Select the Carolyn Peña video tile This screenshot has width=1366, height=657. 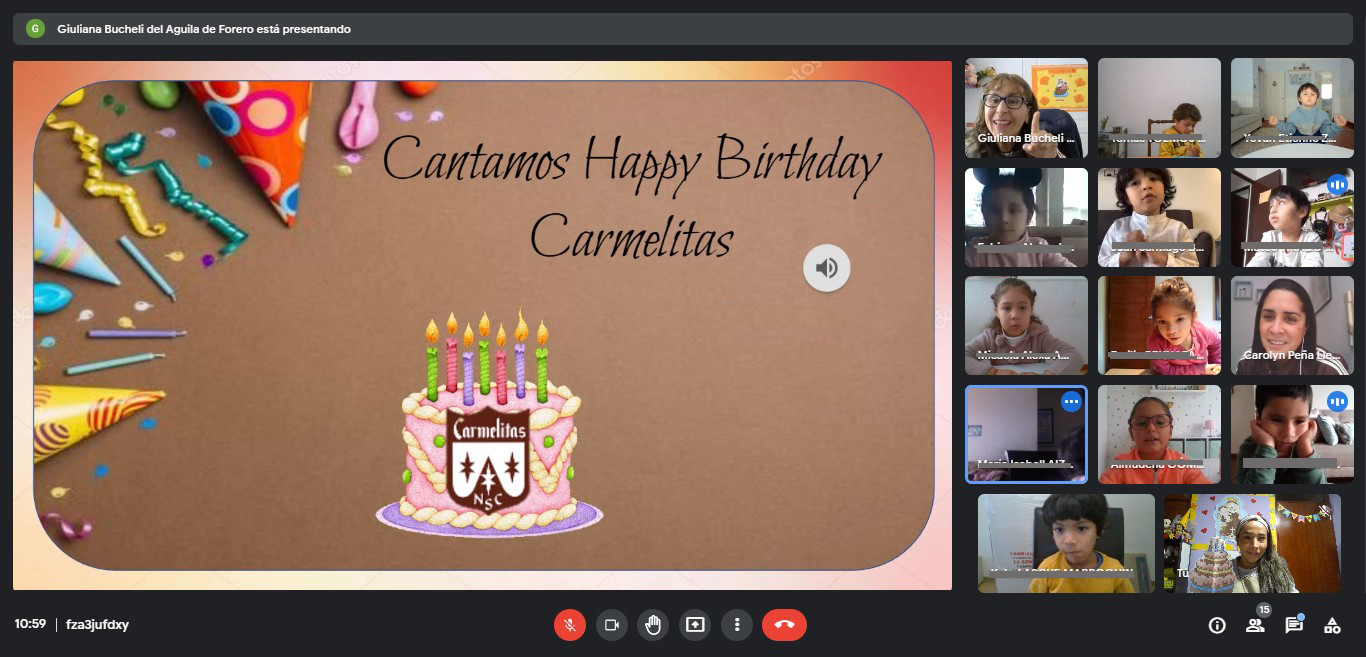point(1292,325)
